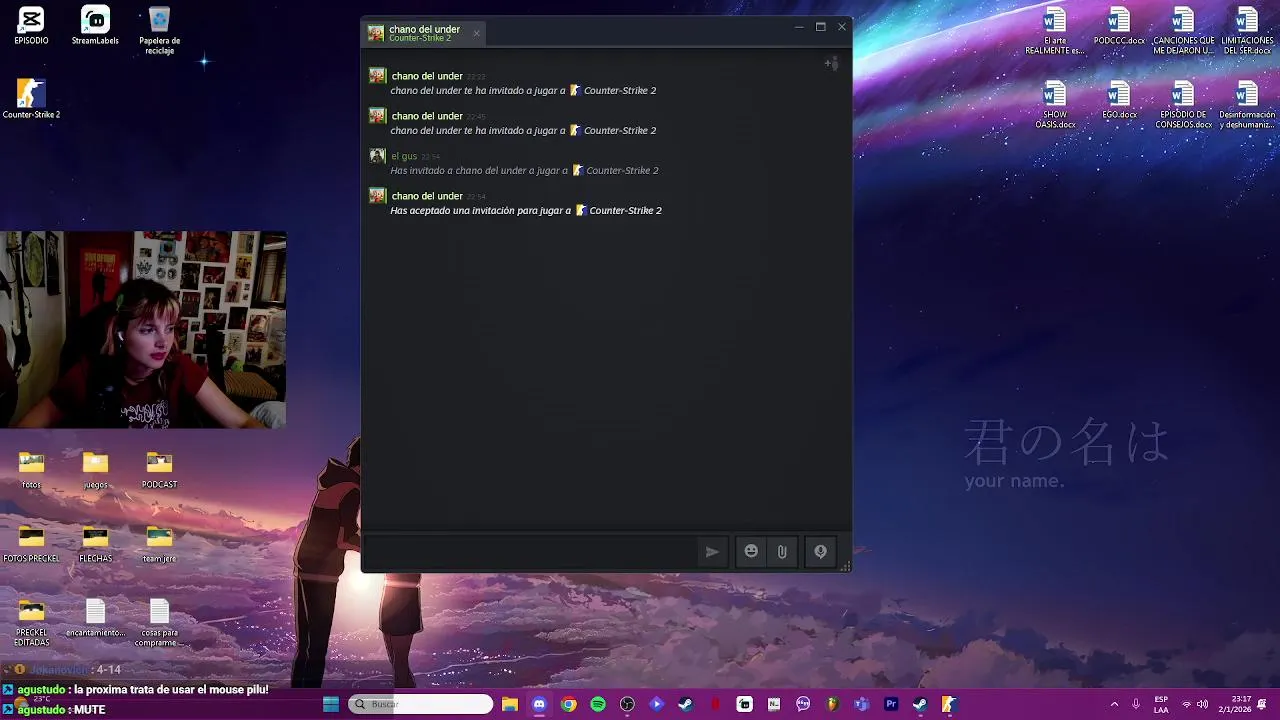
Task: Open the notifications bell in the taskbar
Action: coord(1264,704)
